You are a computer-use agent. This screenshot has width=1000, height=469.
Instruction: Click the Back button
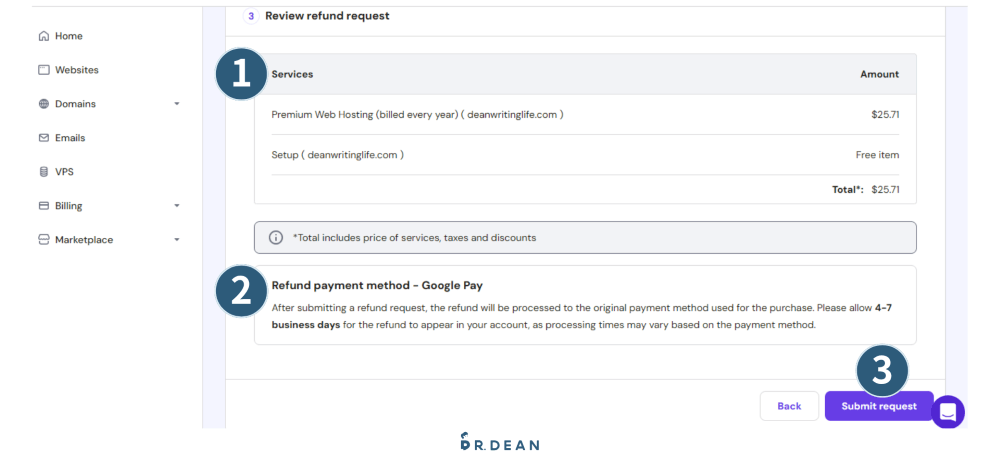click(x=789, y=406)
